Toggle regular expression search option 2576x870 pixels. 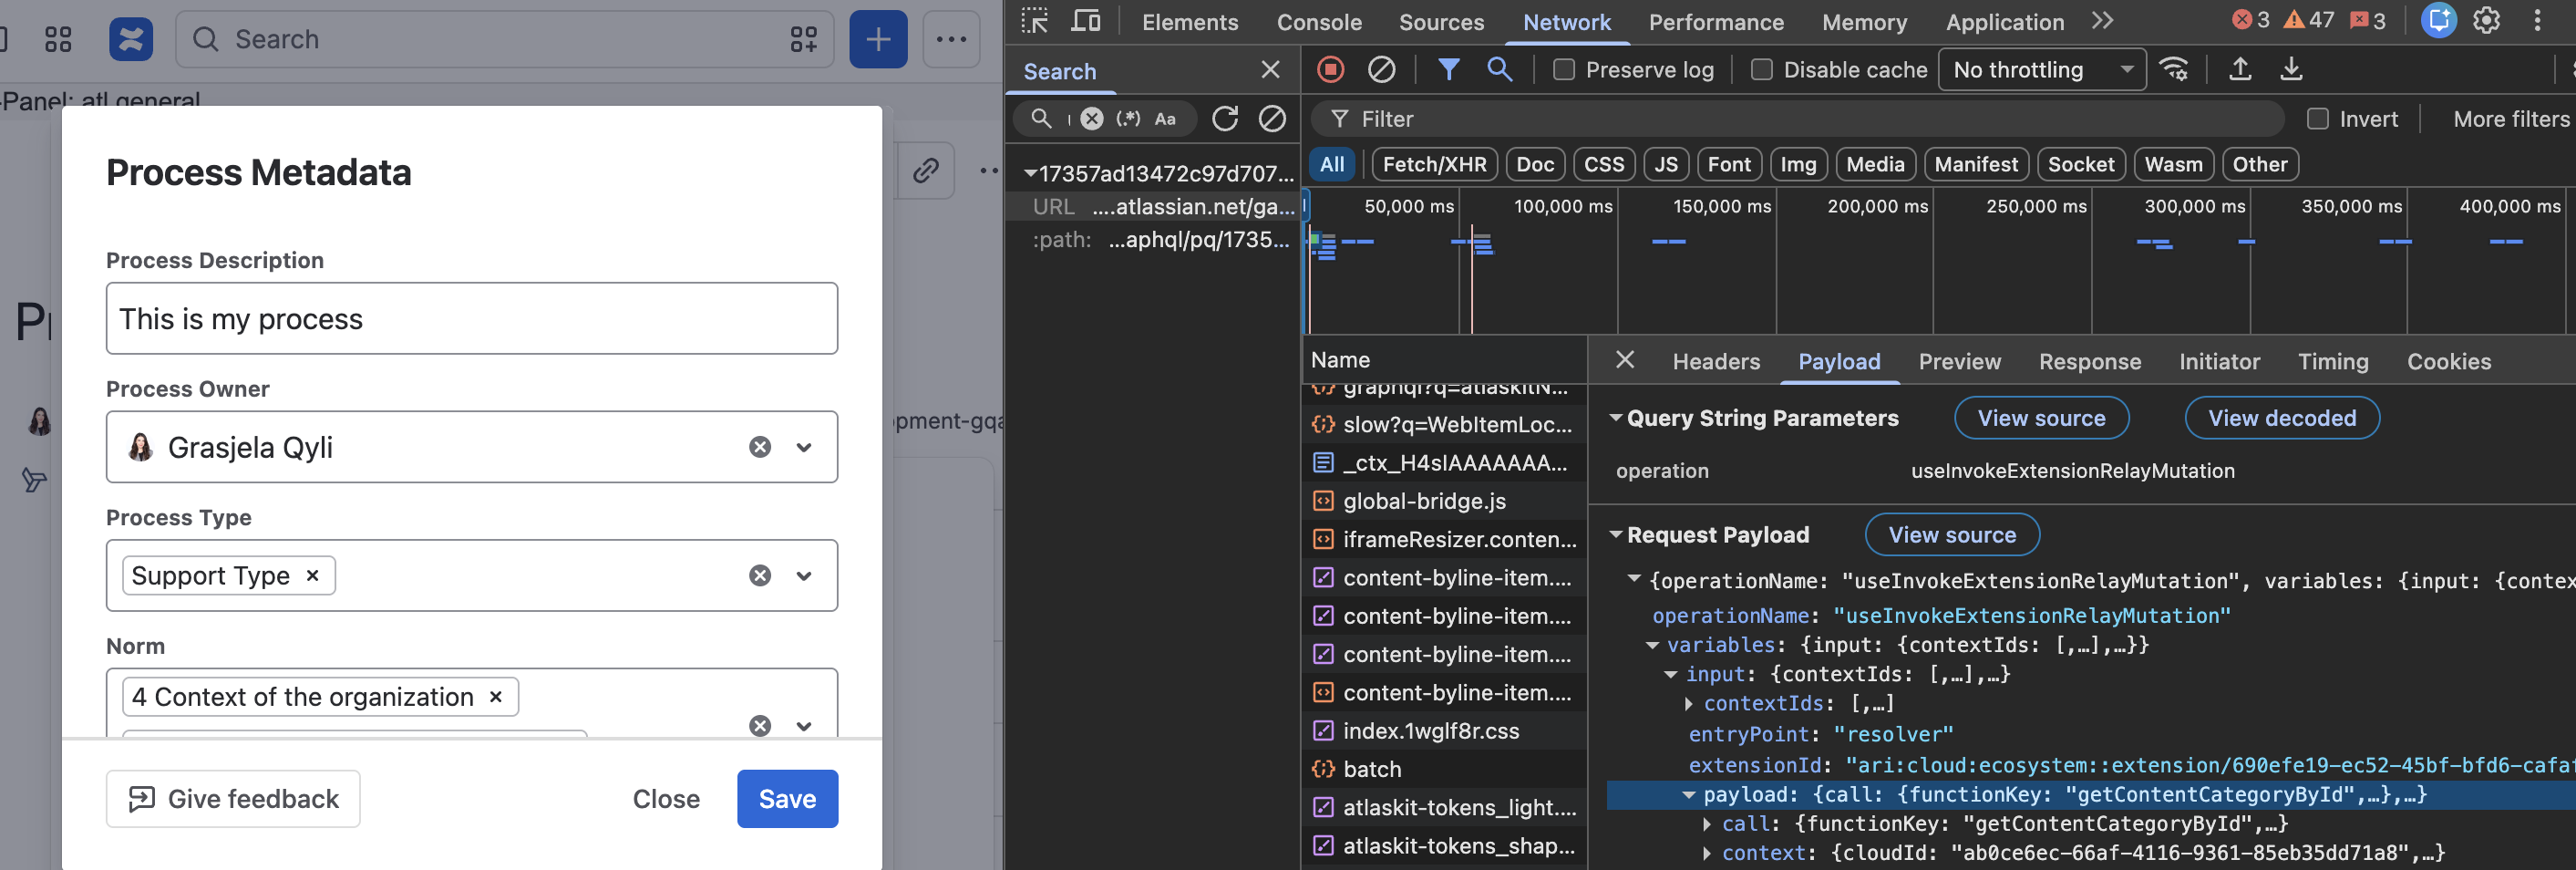(x=1128, y=119)
